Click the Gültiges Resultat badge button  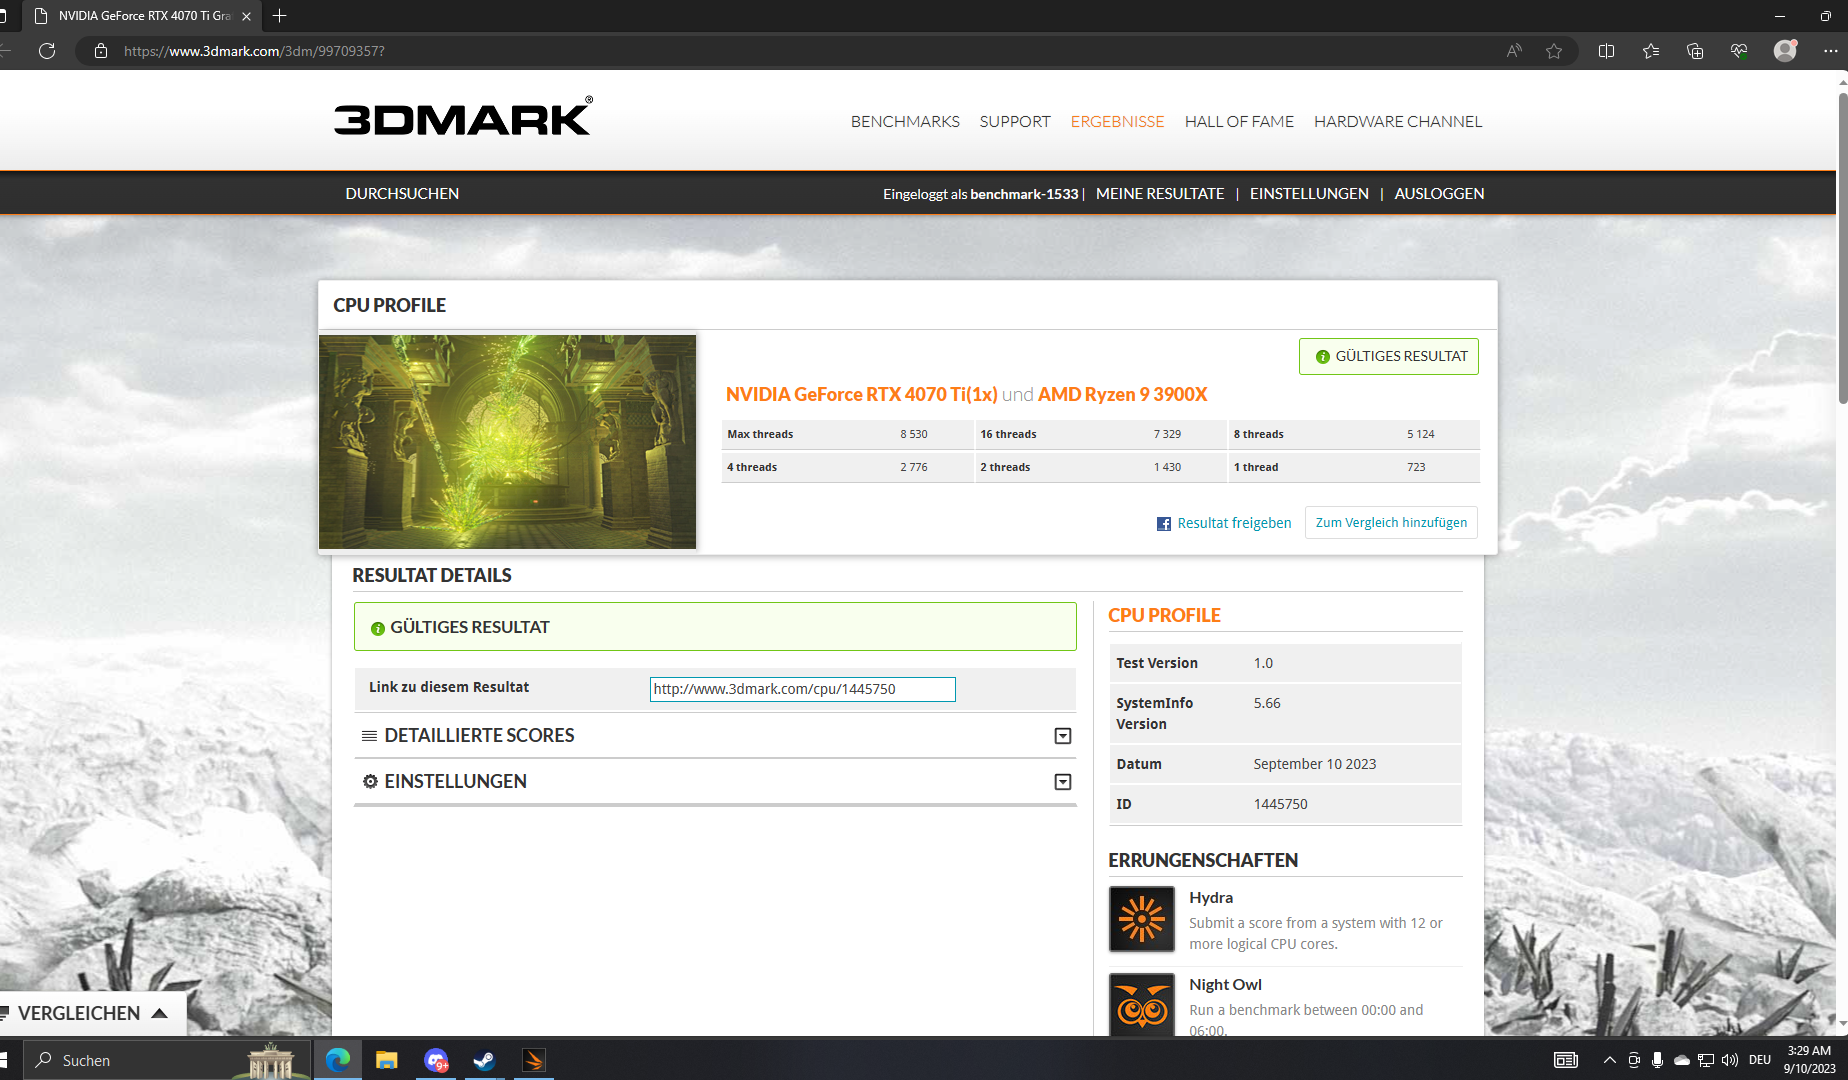(1389, 356)
